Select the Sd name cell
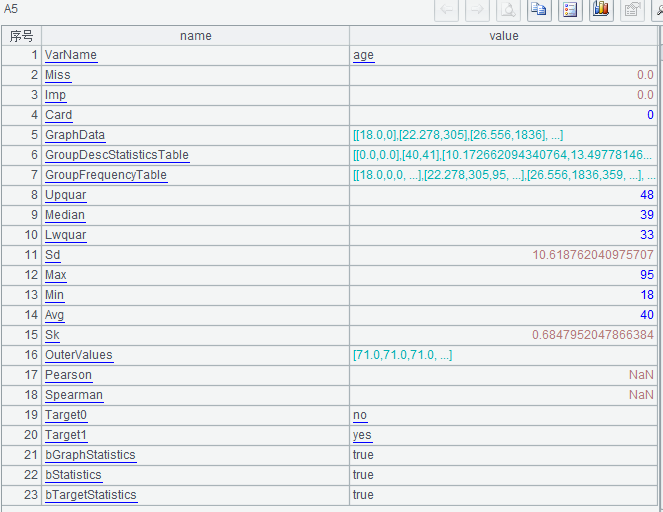This screenshot has width=663, height=512. (195, 255)
